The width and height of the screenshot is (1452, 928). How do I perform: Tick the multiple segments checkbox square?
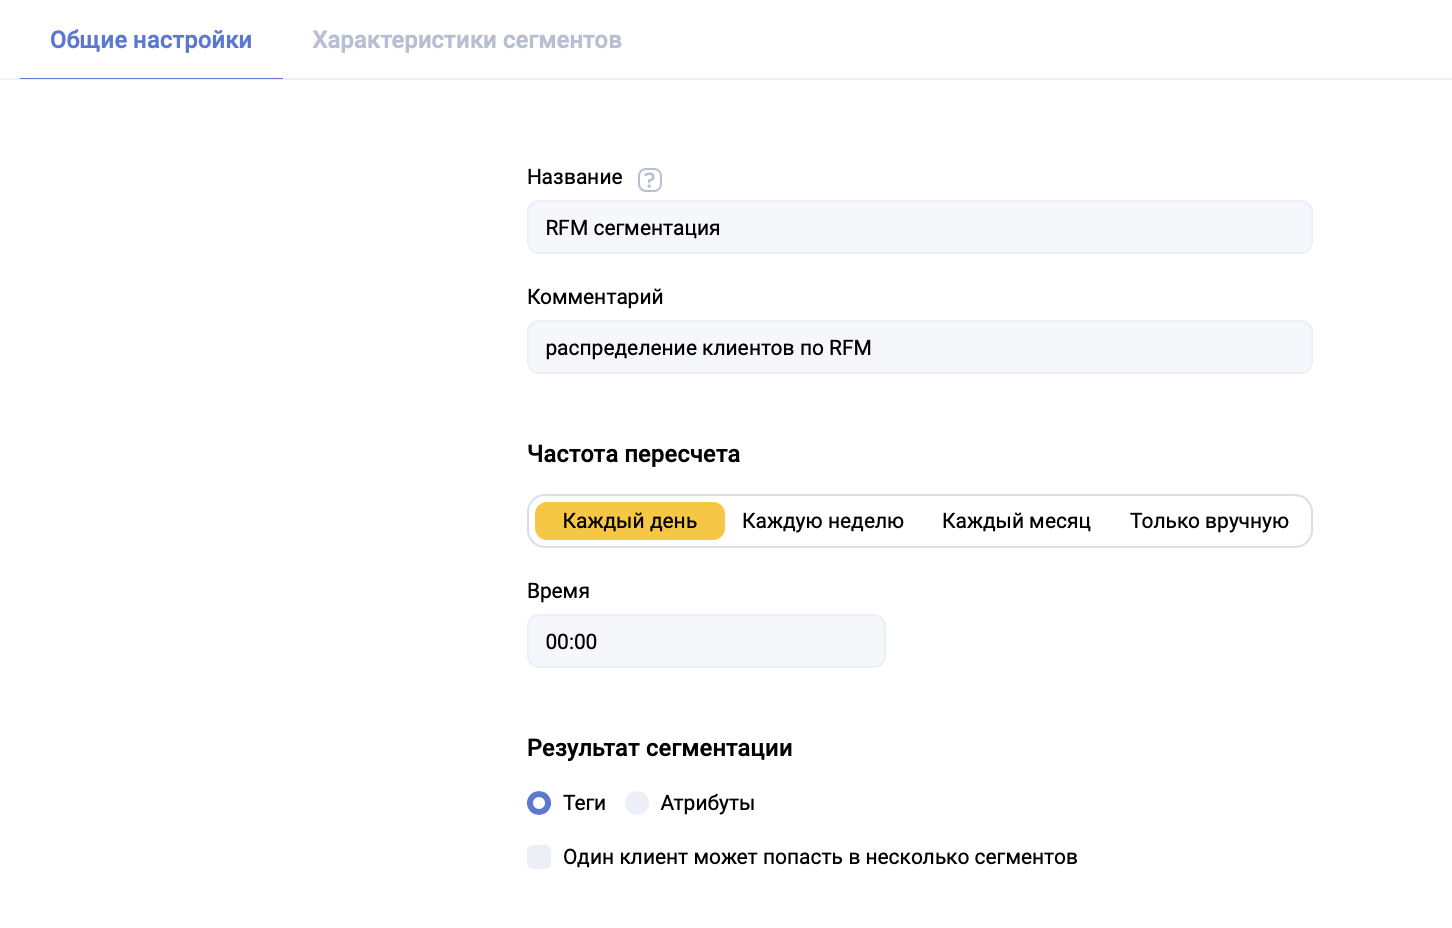pos(539,857)
